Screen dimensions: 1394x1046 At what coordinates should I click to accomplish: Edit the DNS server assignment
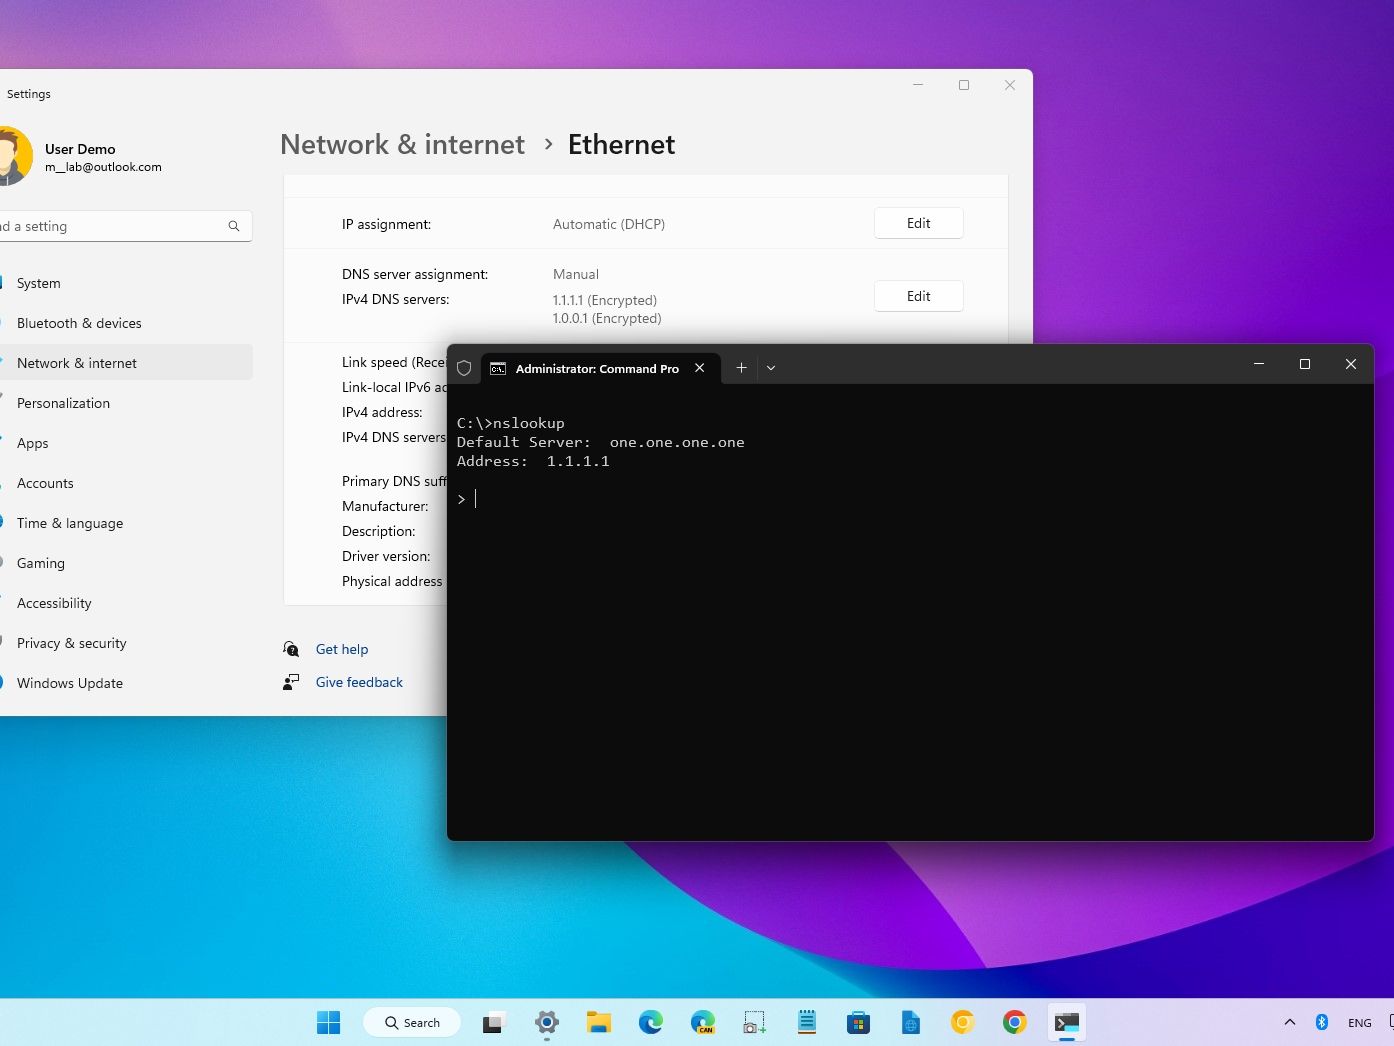(x=918, y=296)
